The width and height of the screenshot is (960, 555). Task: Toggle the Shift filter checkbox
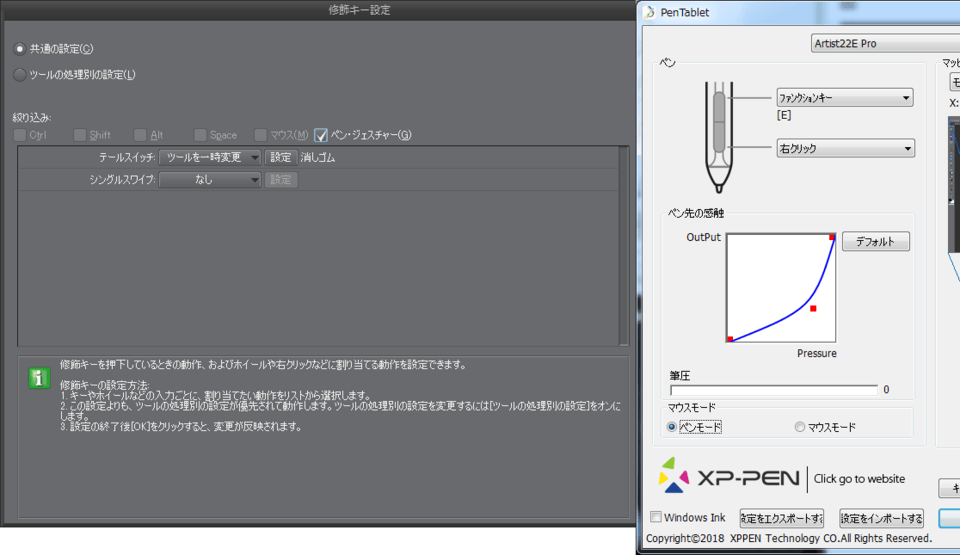(80, 135)
